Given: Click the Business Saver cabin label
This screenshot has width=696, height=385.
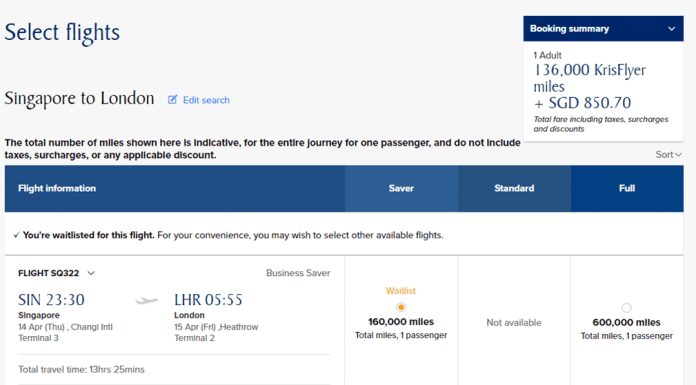Looking at the screenshot, I should pyautogui.click(x=298, y=273).
